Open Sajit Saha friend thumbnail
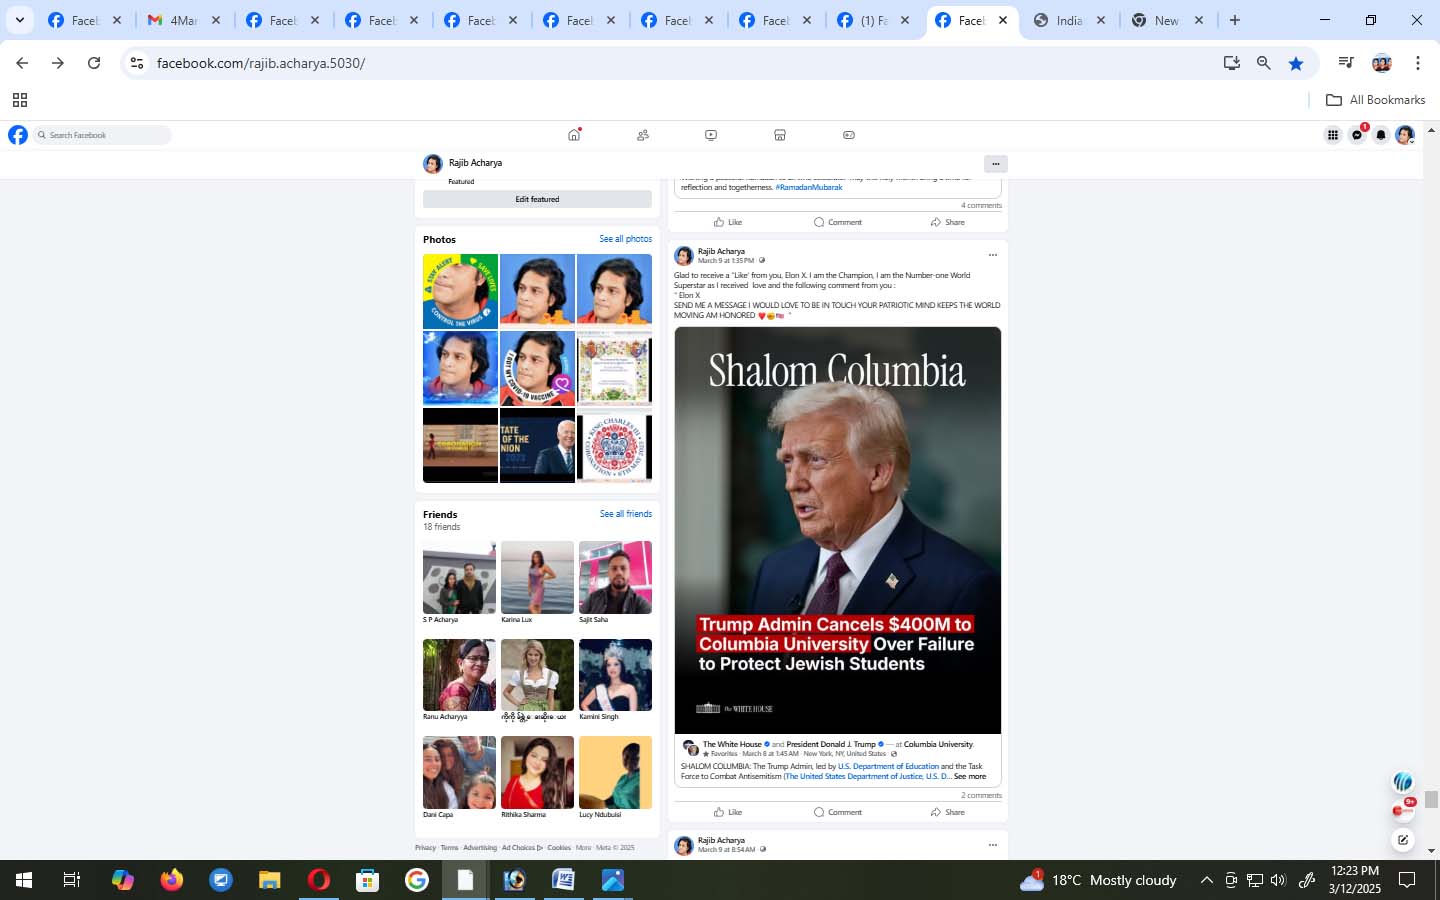The width and height of the screenshot is (1440, 900). (615, 577)
